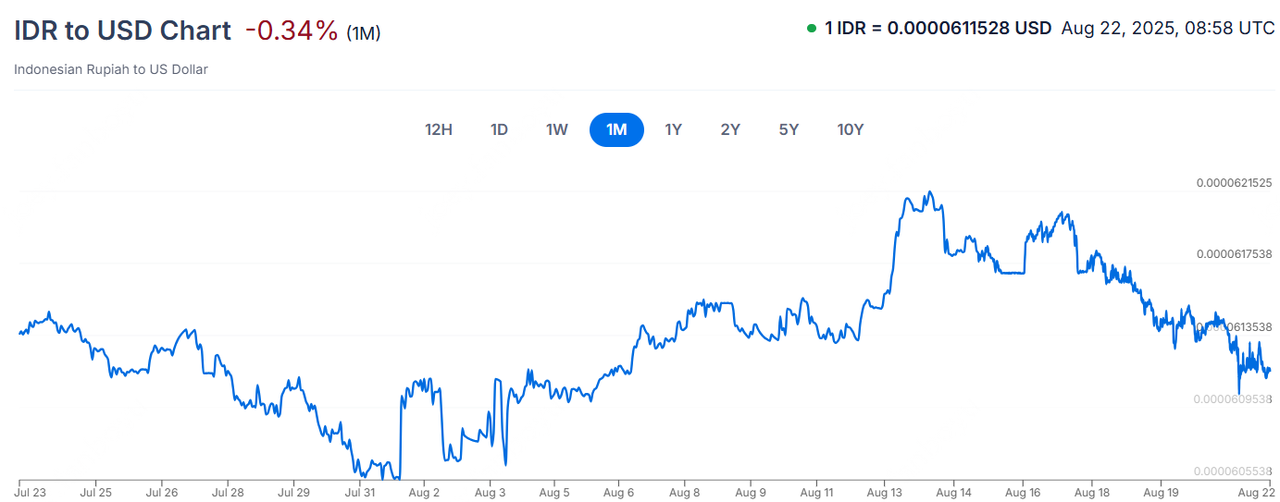The image size is (1280, 502).
Task: Click the green live status dot
Action: click(811, 28)
